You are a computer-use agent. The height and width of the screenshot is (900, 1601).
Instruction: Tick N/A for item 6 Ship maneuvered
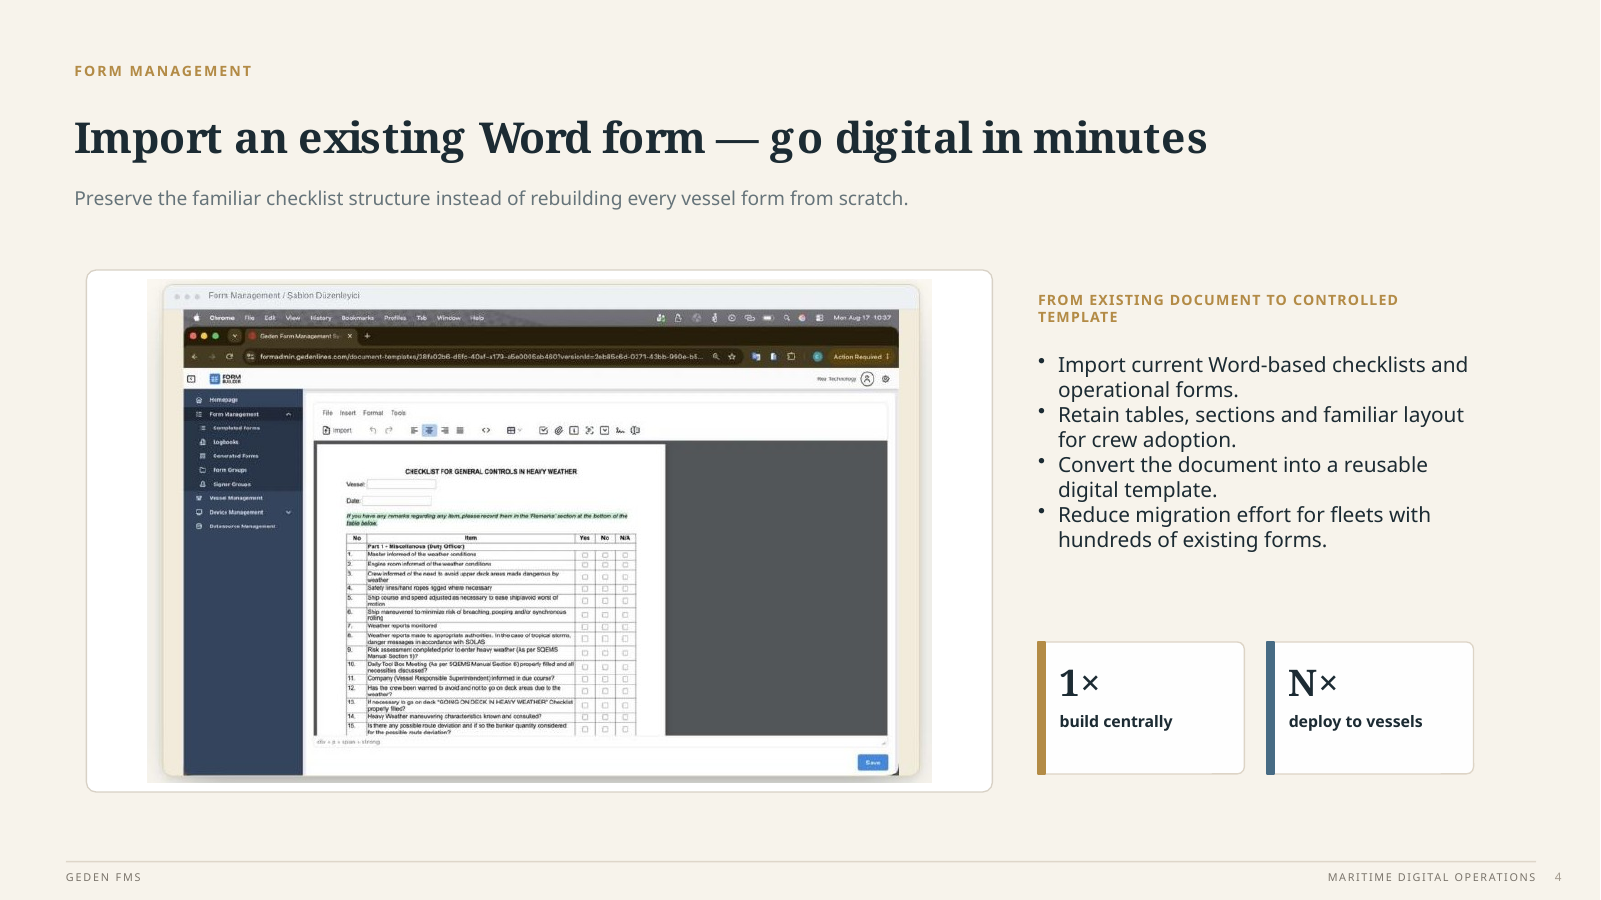[x=625, y=615]
